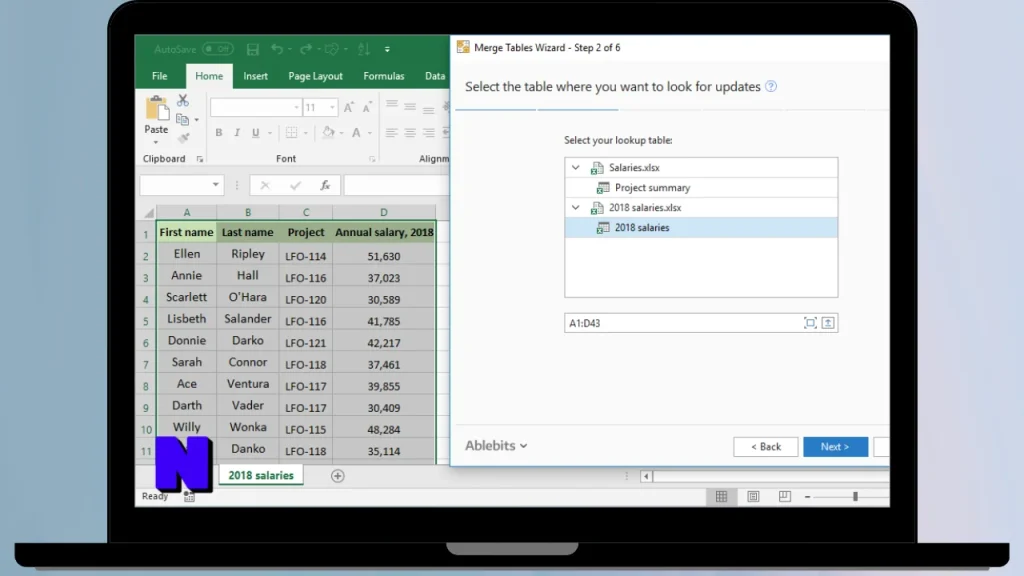Screen dimensions: 1024x576
Task: Click the Back button
Action: 765,447
